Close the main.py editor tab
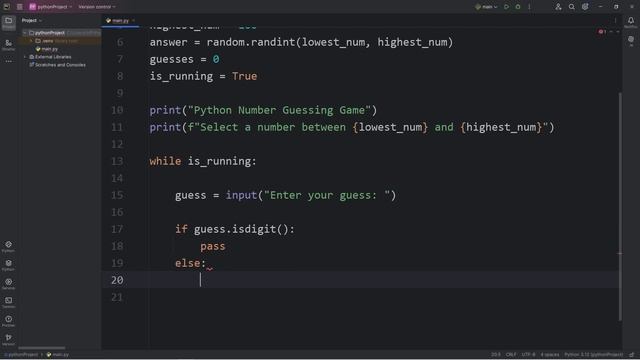Image resolution: width=640 pixels, height=360 pixels. pos(133,20)
